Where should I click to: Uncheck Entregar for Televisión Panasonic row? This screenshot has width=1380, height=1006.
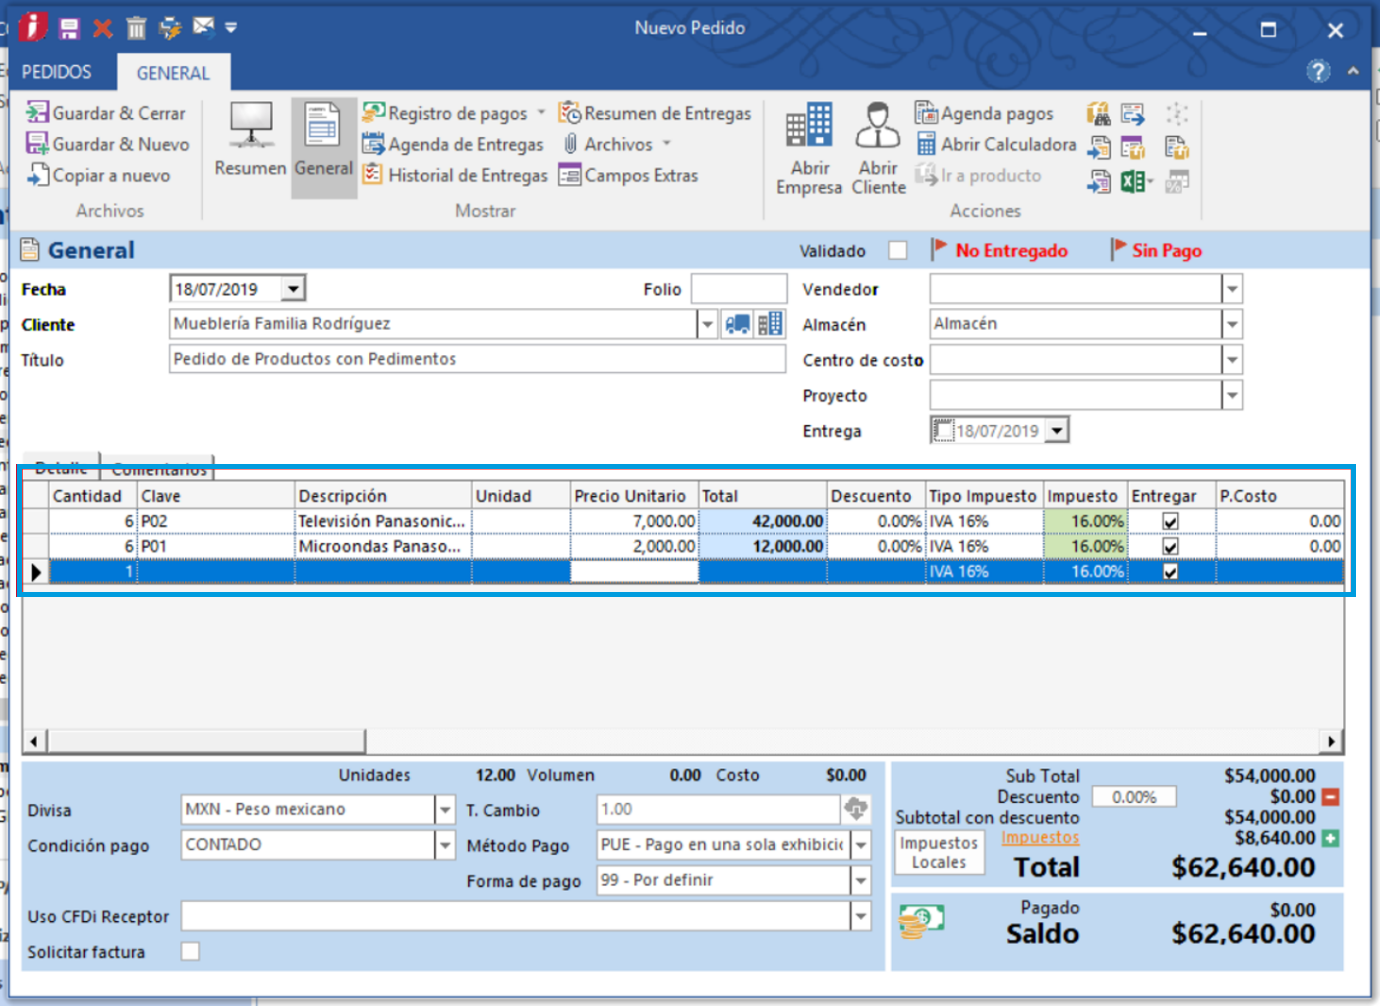tap(1170, 522)
